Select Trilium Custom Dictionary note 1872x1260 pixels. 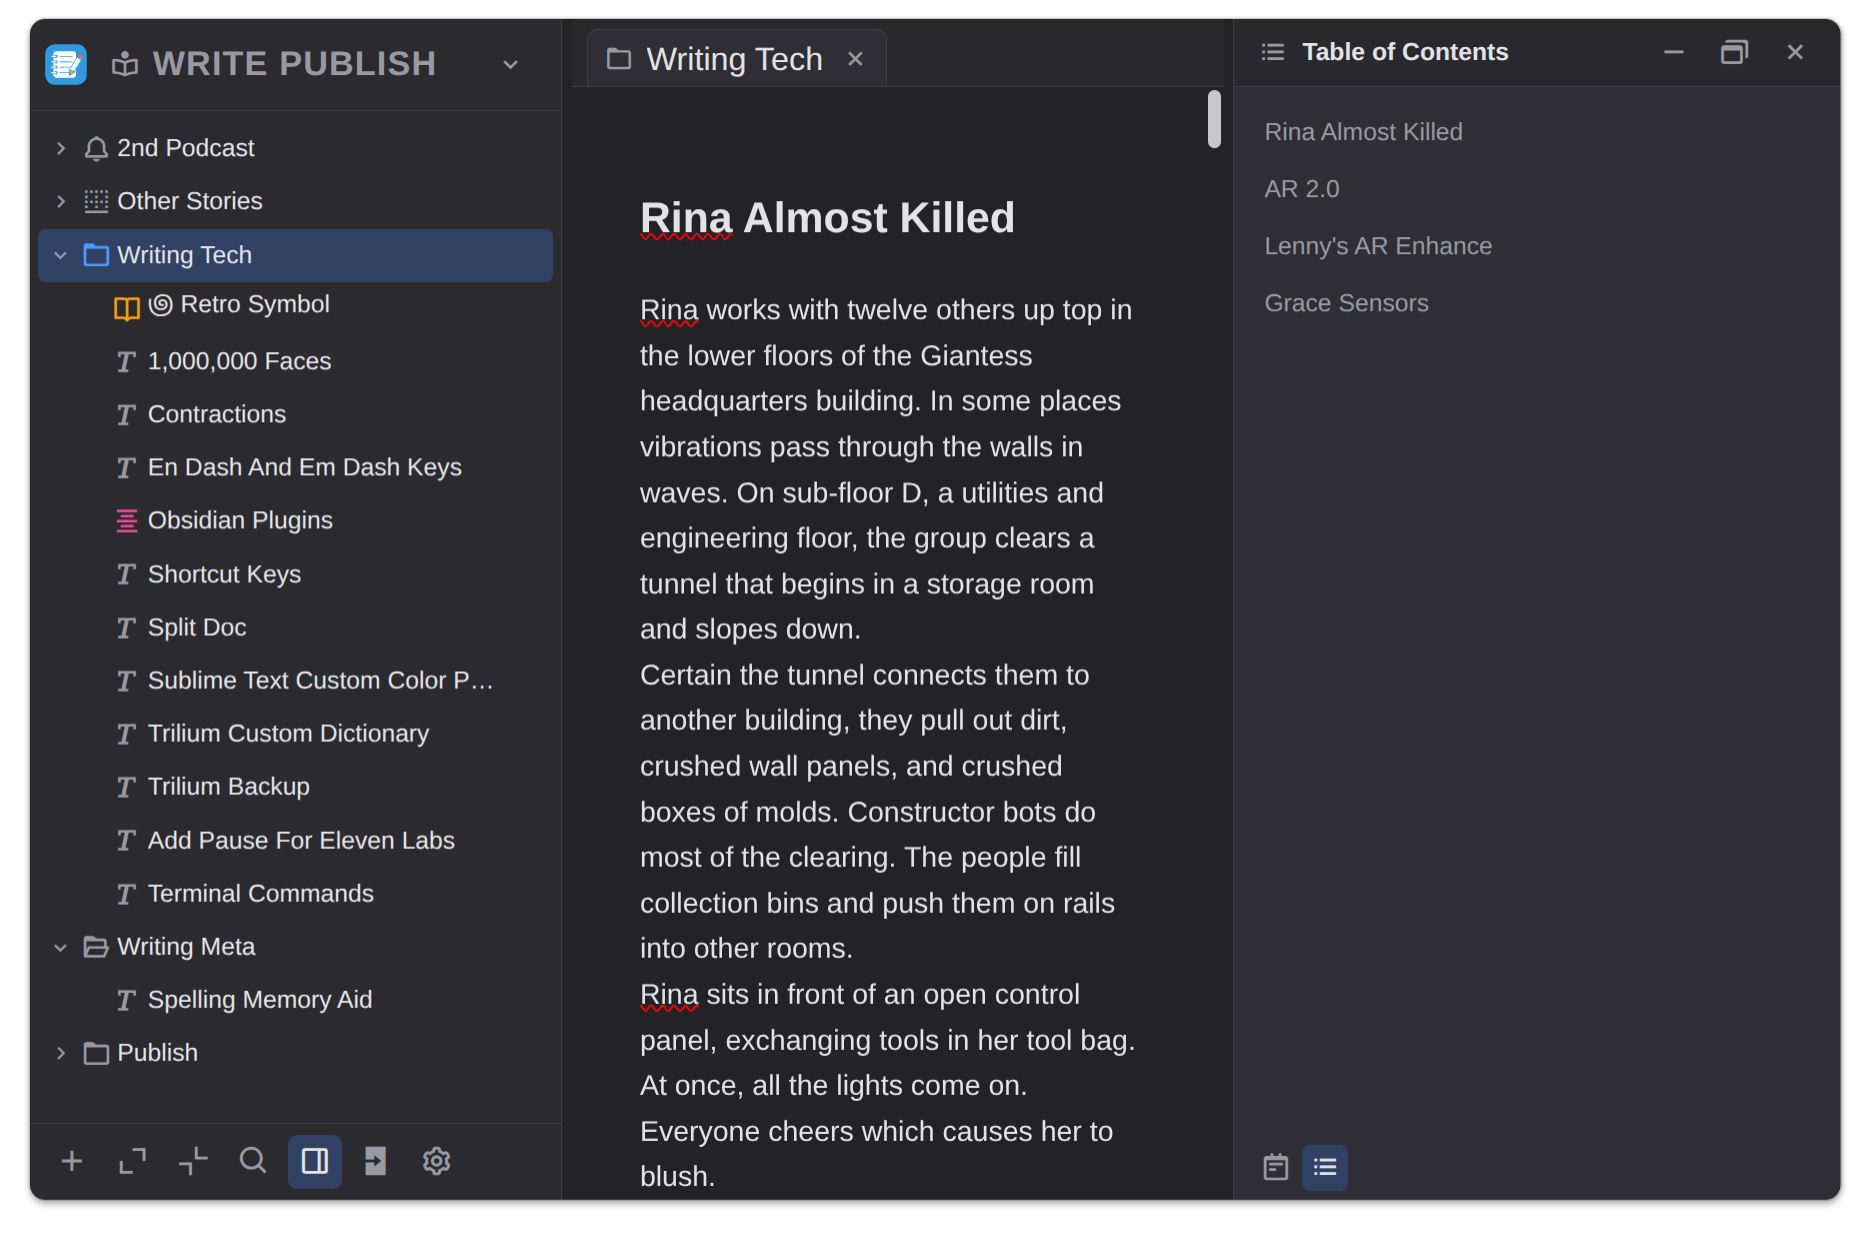pyautogui.click(x=288, y=733)
